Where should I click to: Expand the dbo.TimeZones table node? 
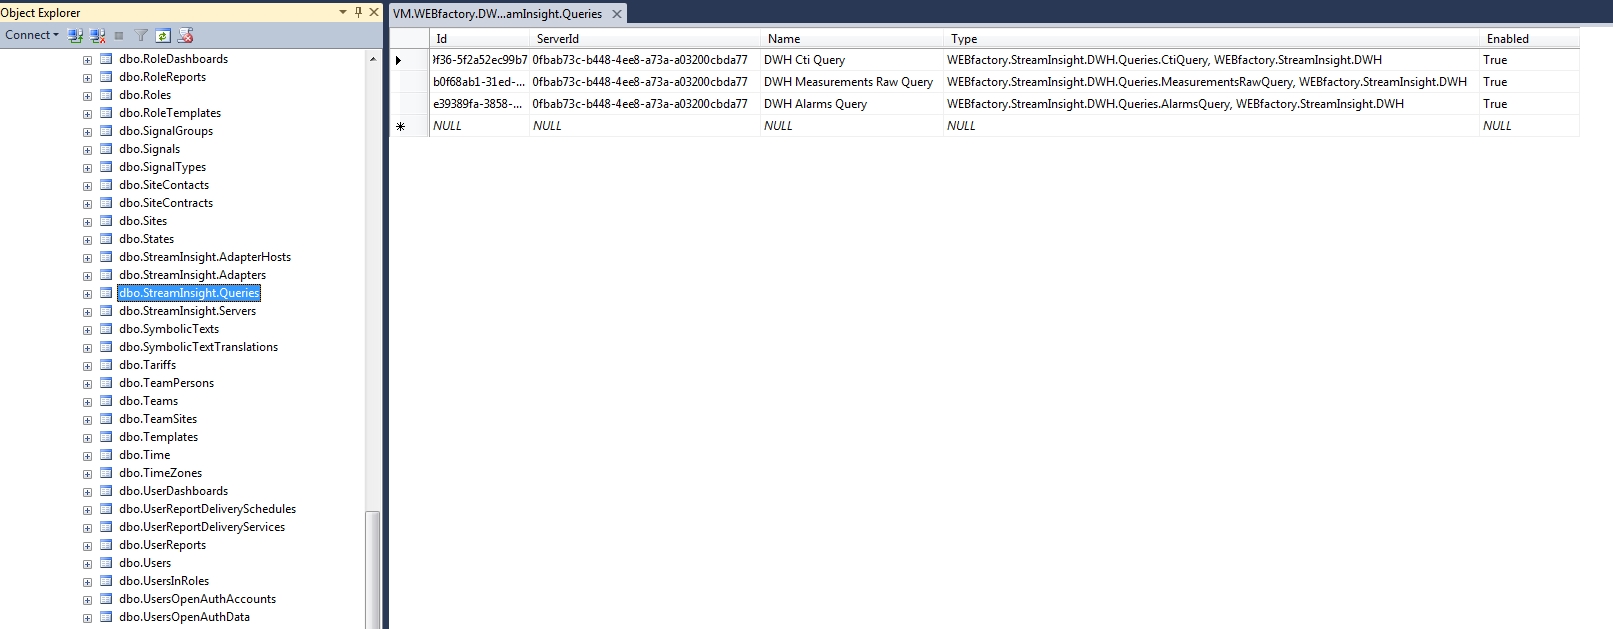[x=87, y=474]
